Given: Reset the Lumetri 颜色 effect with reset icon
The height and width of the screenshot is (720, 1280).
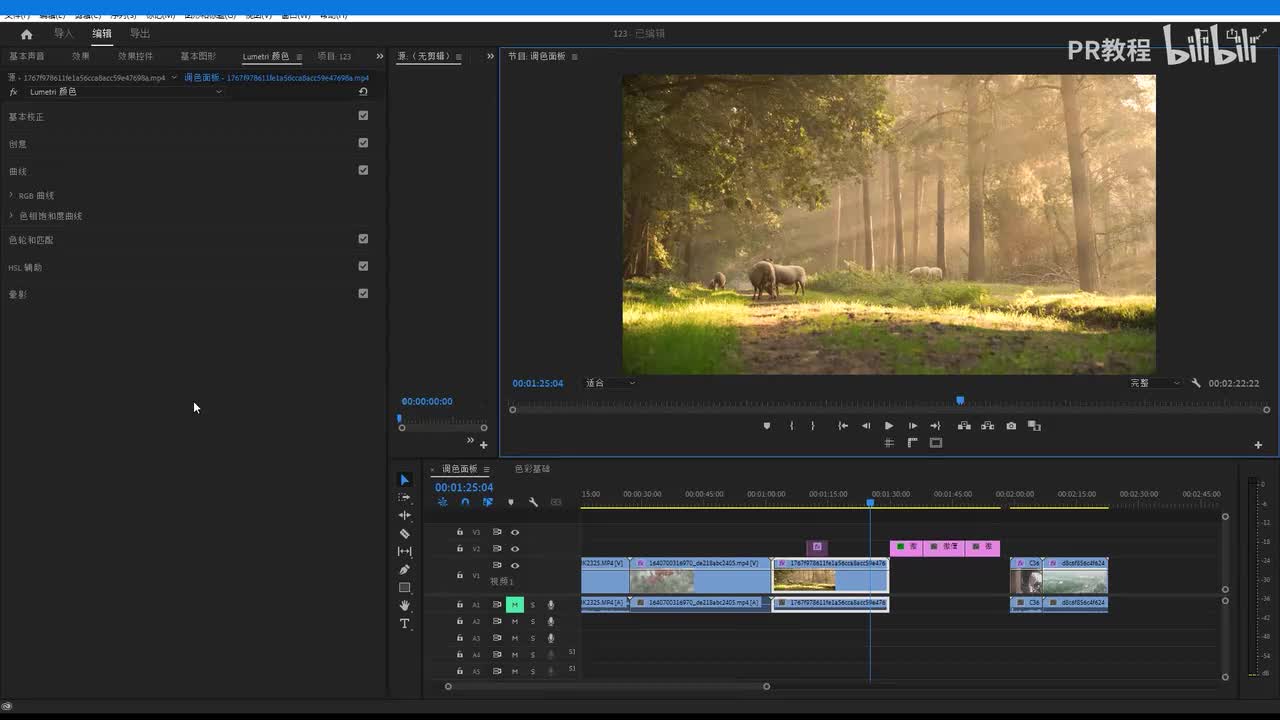Looking at the screenshot, I should (363, 92).
